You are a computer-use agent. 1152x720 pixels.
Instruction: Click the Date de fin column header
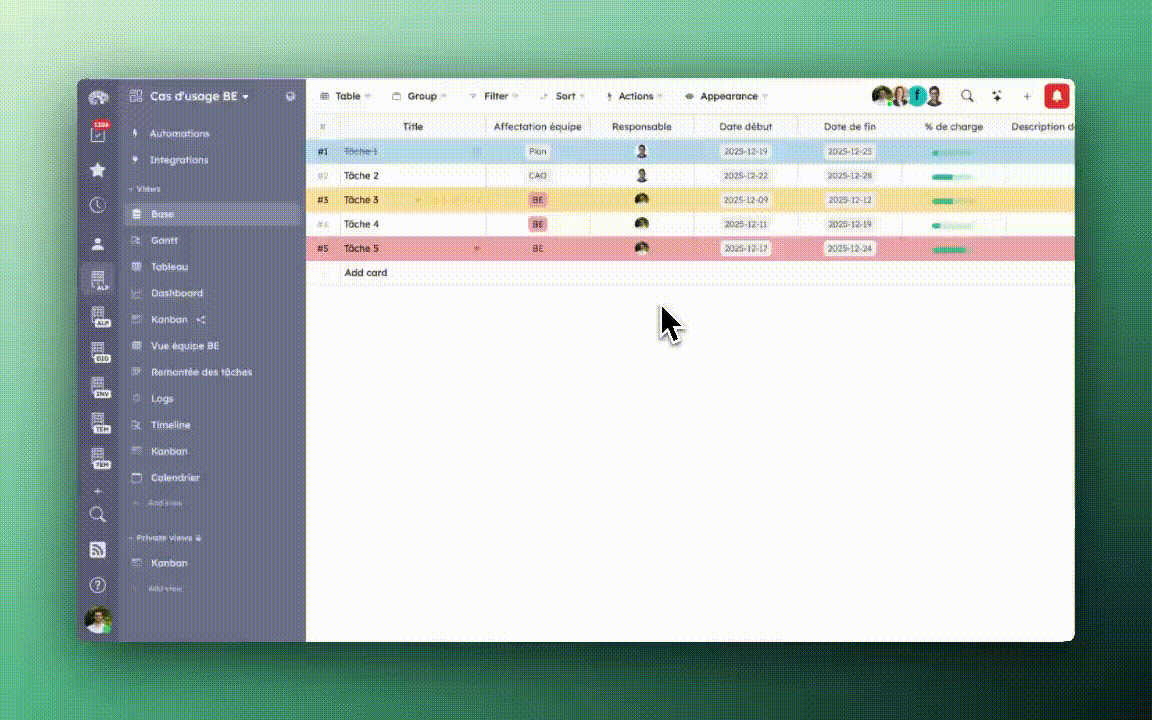[x=849, y=126]
